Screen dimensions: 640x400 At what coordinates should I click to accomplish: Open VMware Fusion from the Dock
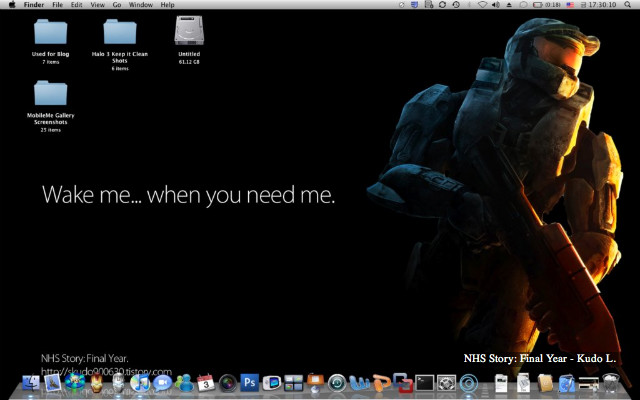click(403, 382)
